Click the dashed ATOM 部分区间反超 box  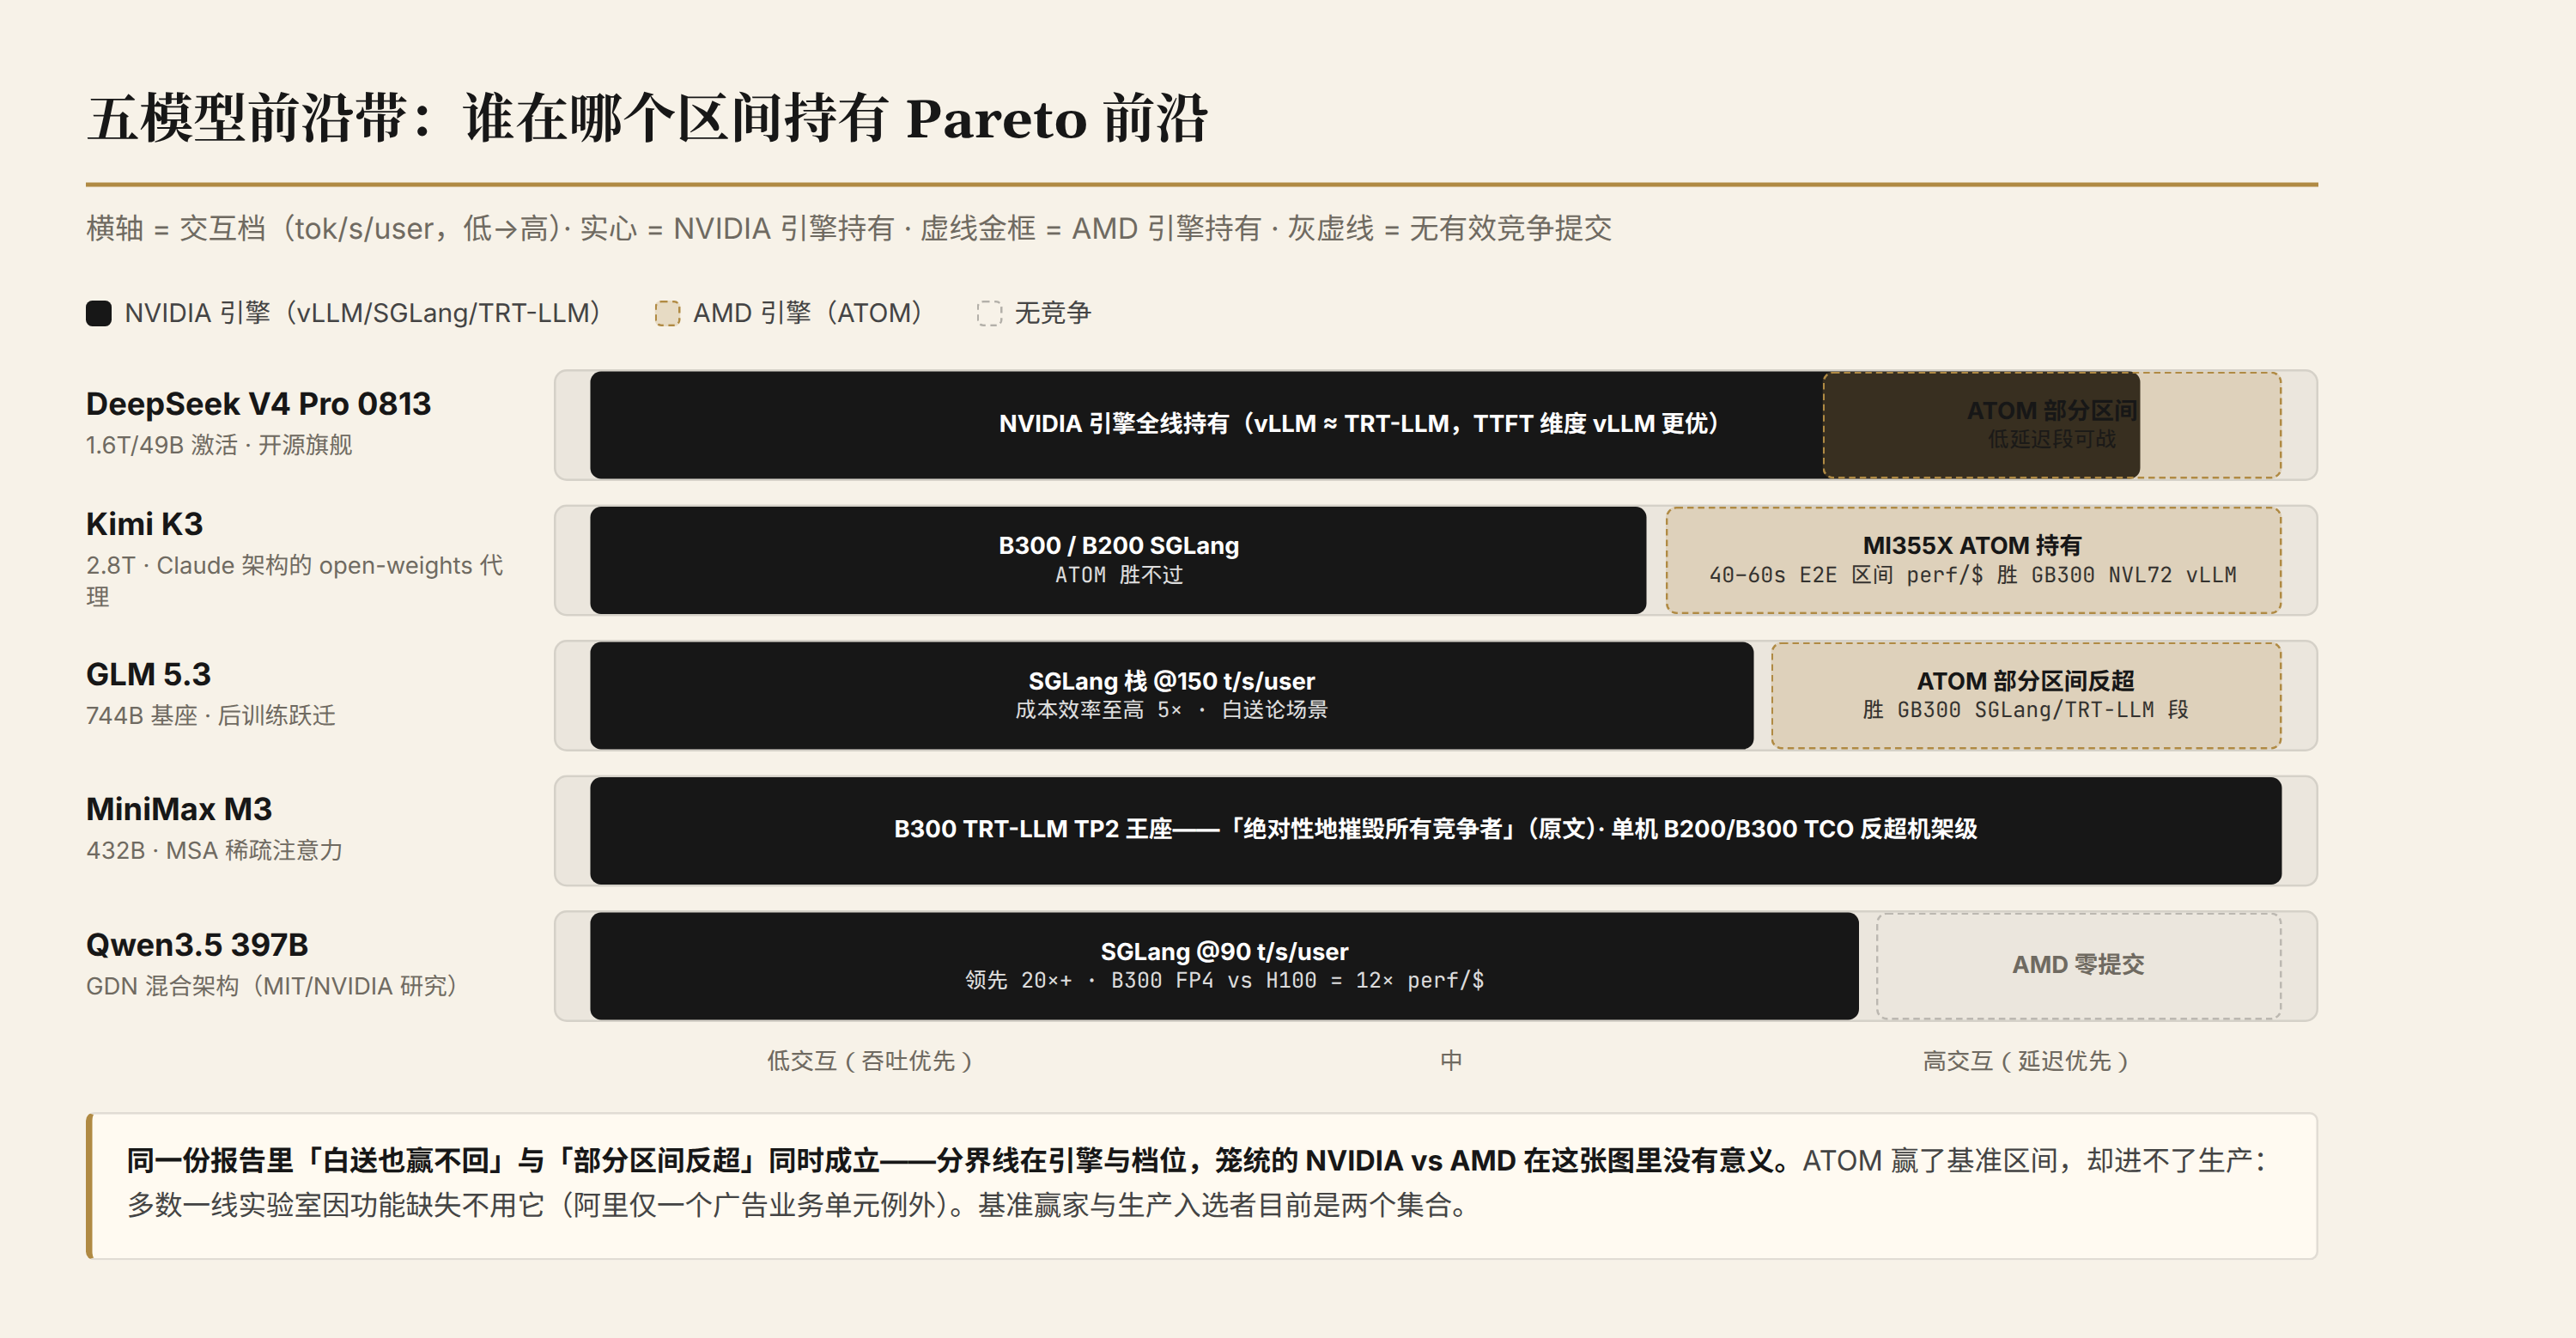click(x=2026, y=695)
